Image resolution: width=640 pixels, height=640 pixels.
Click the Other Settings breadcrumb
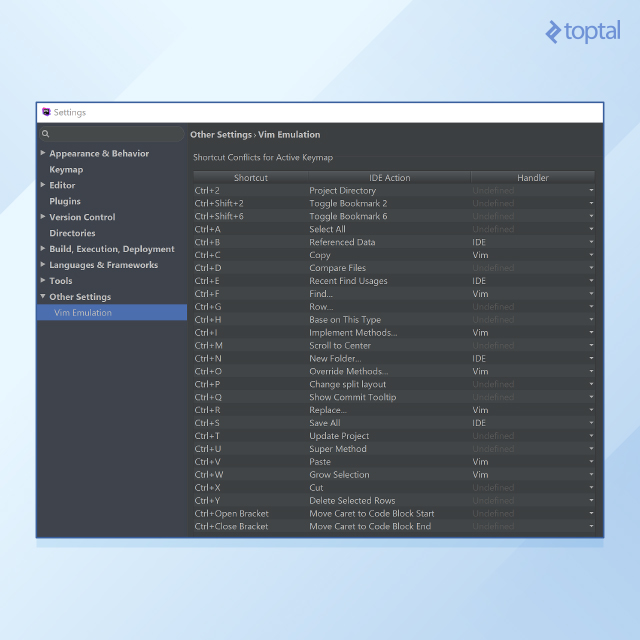(x=221, y=135)
